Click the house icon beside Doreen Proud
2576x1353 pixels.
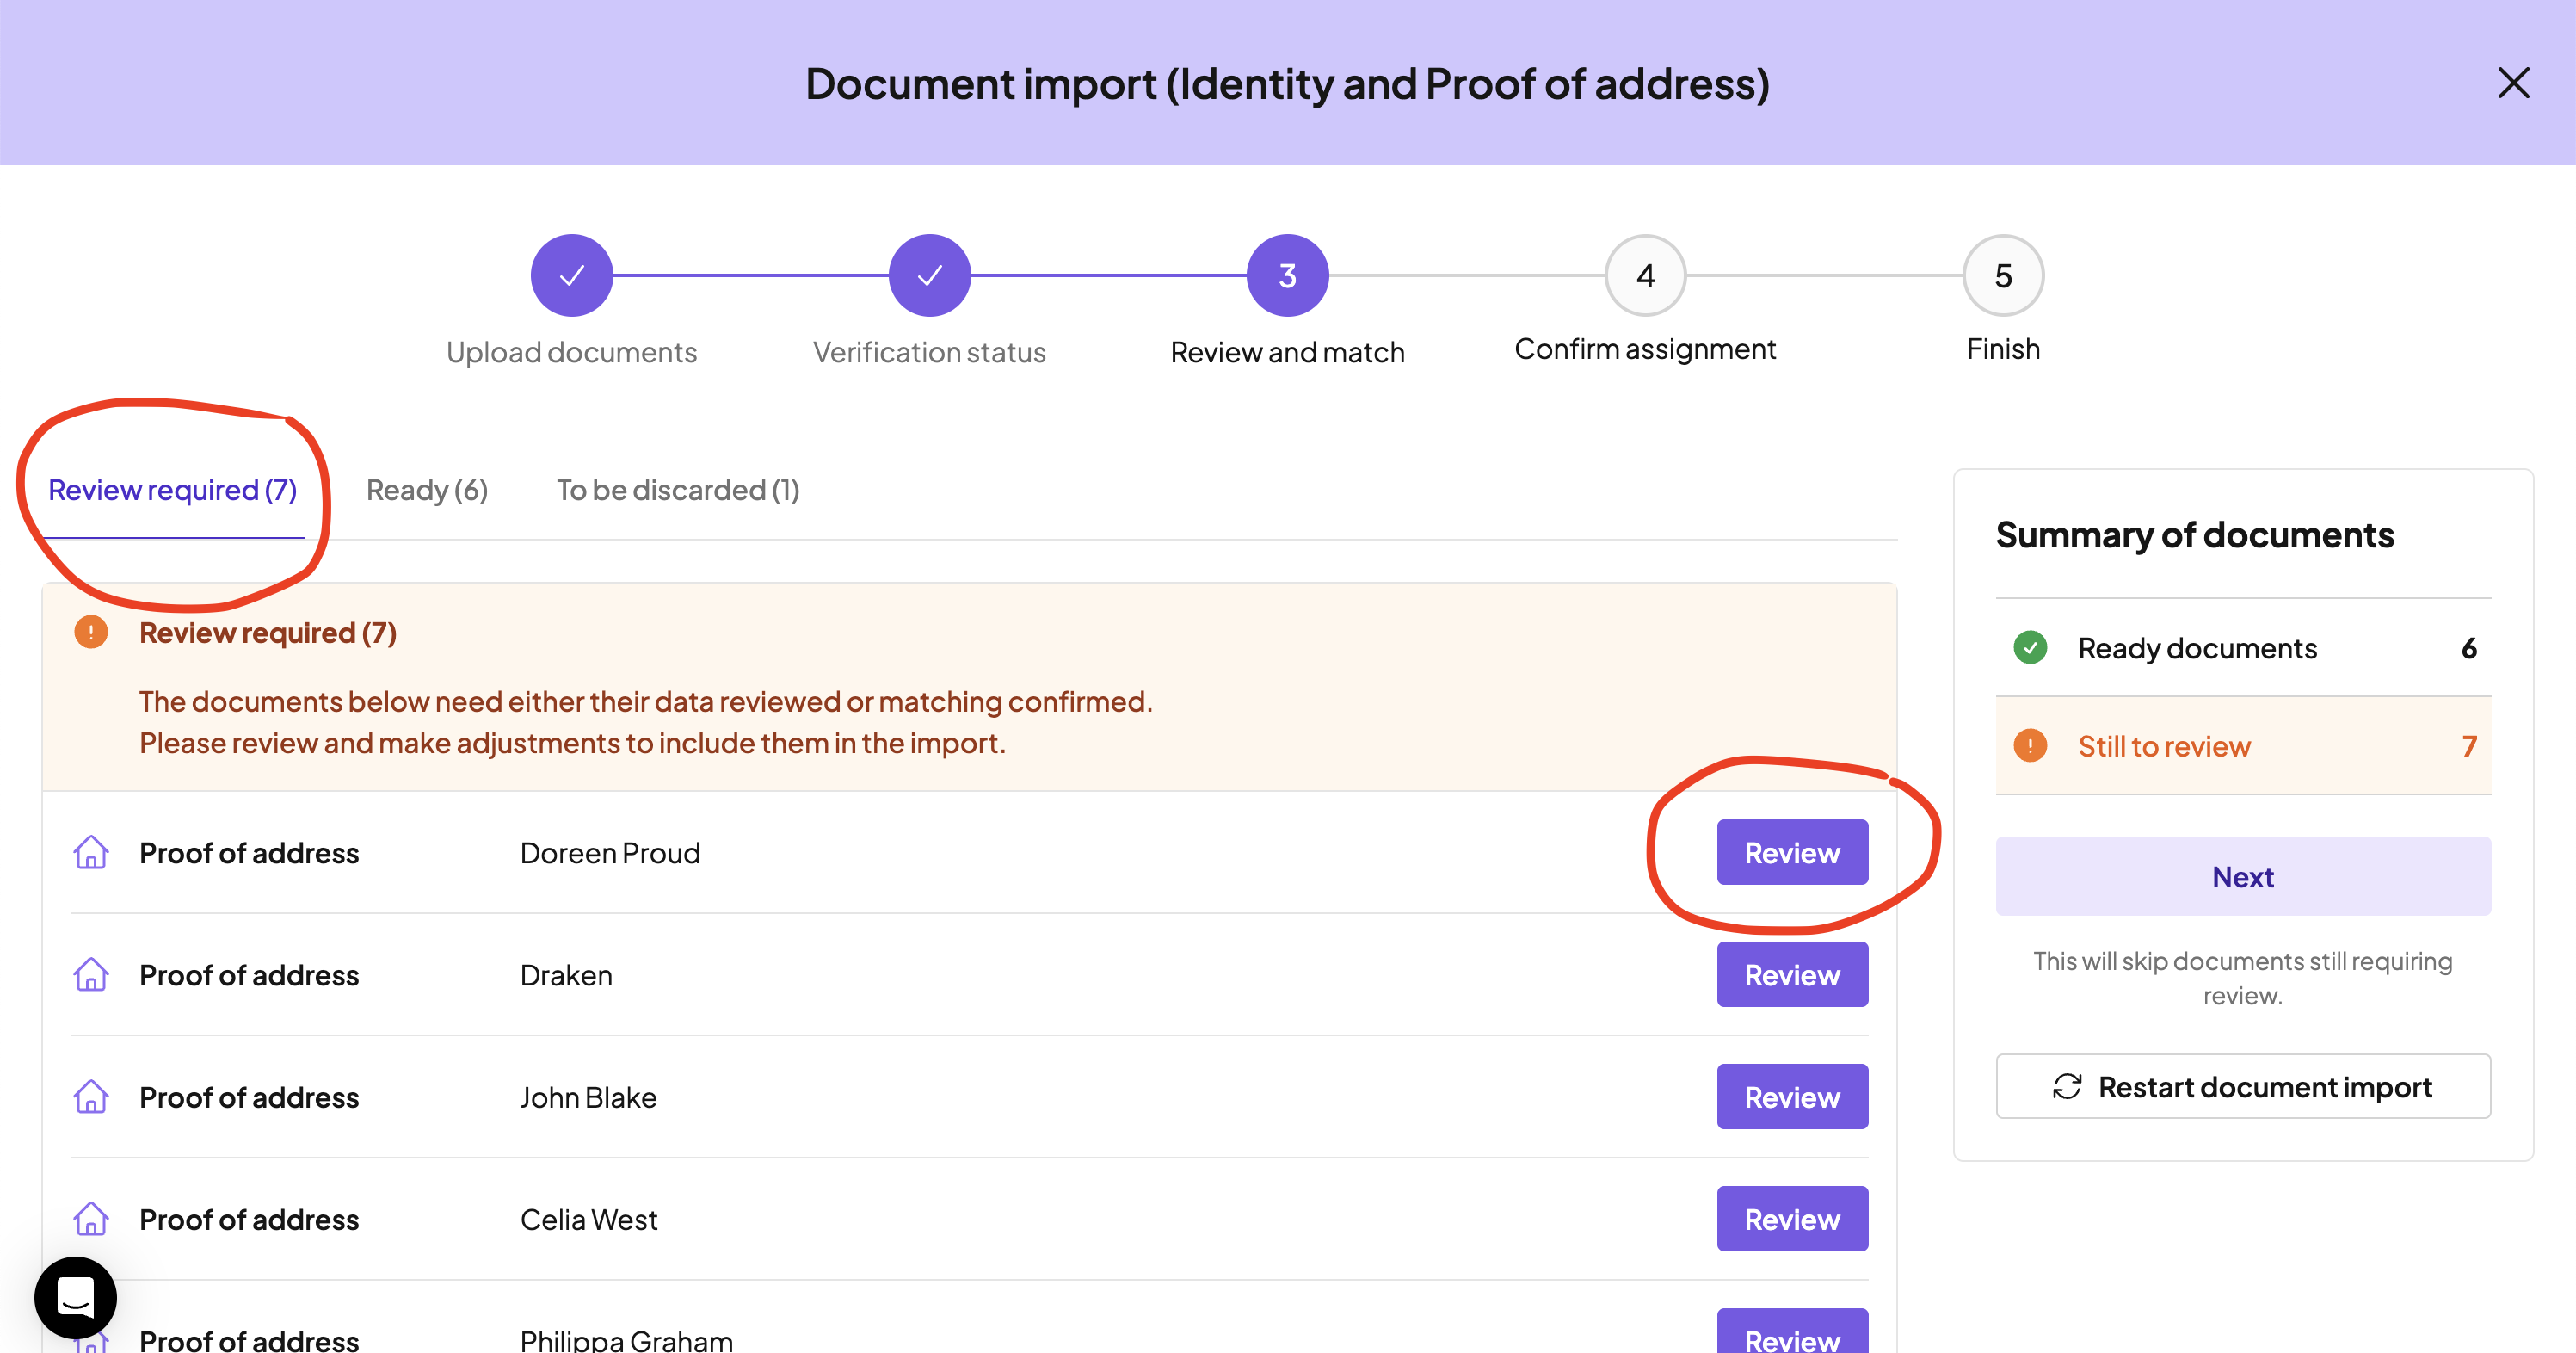click(x=91, y=852)
